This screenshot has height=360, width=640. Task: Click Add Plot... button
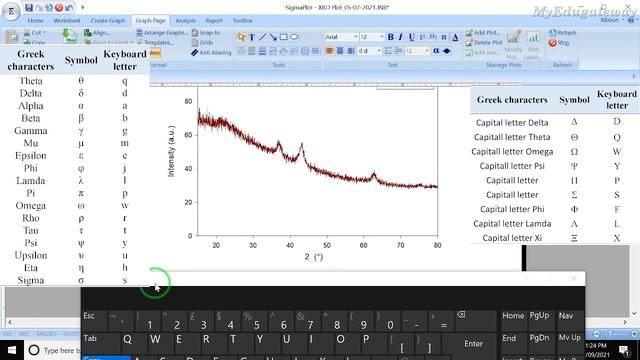[482, 32]
